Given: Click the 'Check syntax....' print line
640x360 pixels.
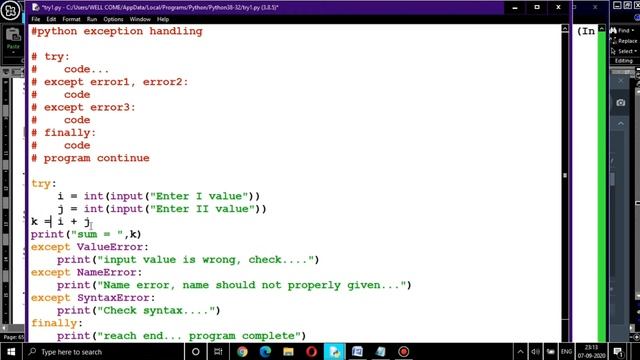Looking at the screenshot, I should tap(139, 310).
